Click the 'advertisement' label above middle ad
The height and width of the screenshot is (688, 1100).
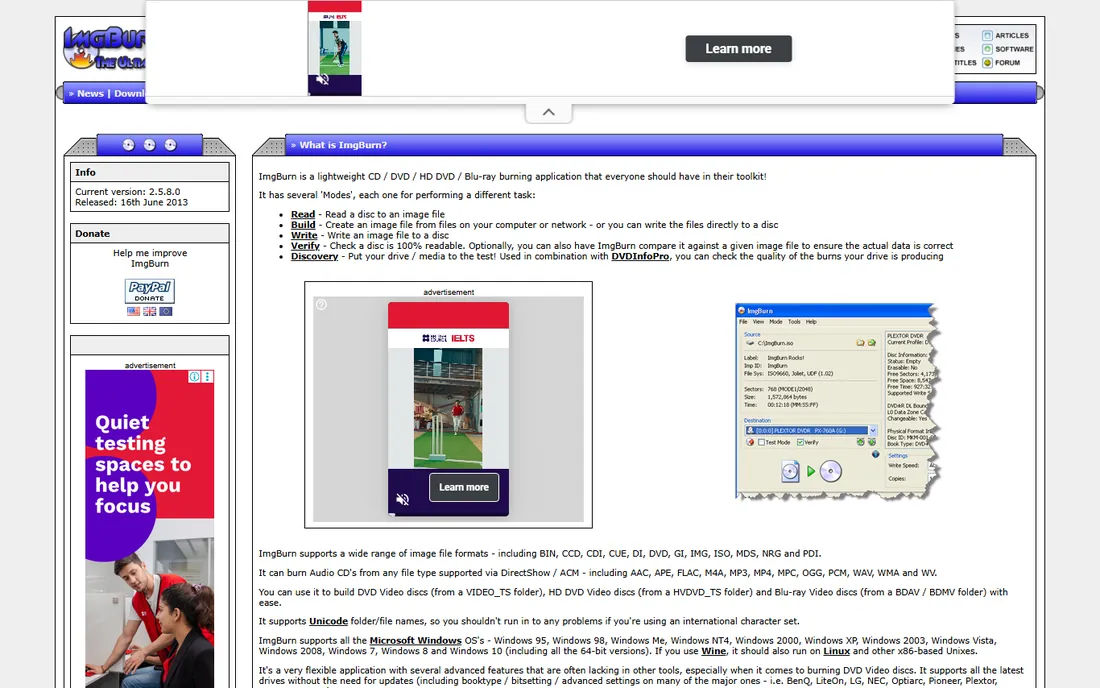448,292
